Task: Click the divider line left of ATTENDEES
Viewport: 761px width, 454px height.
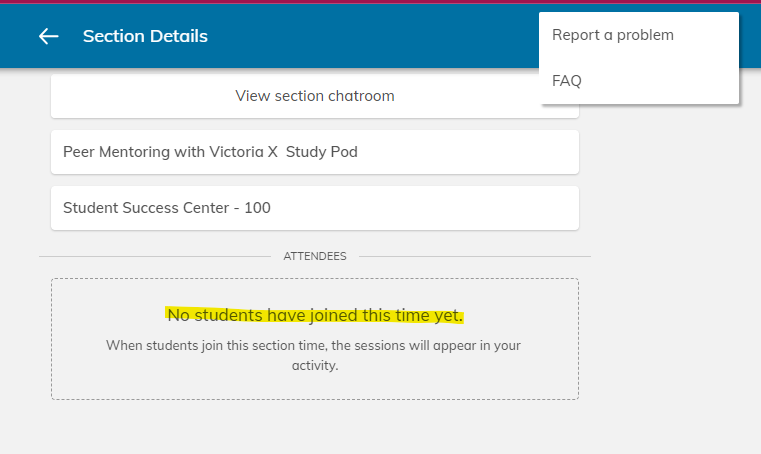Action: point(150,256)
